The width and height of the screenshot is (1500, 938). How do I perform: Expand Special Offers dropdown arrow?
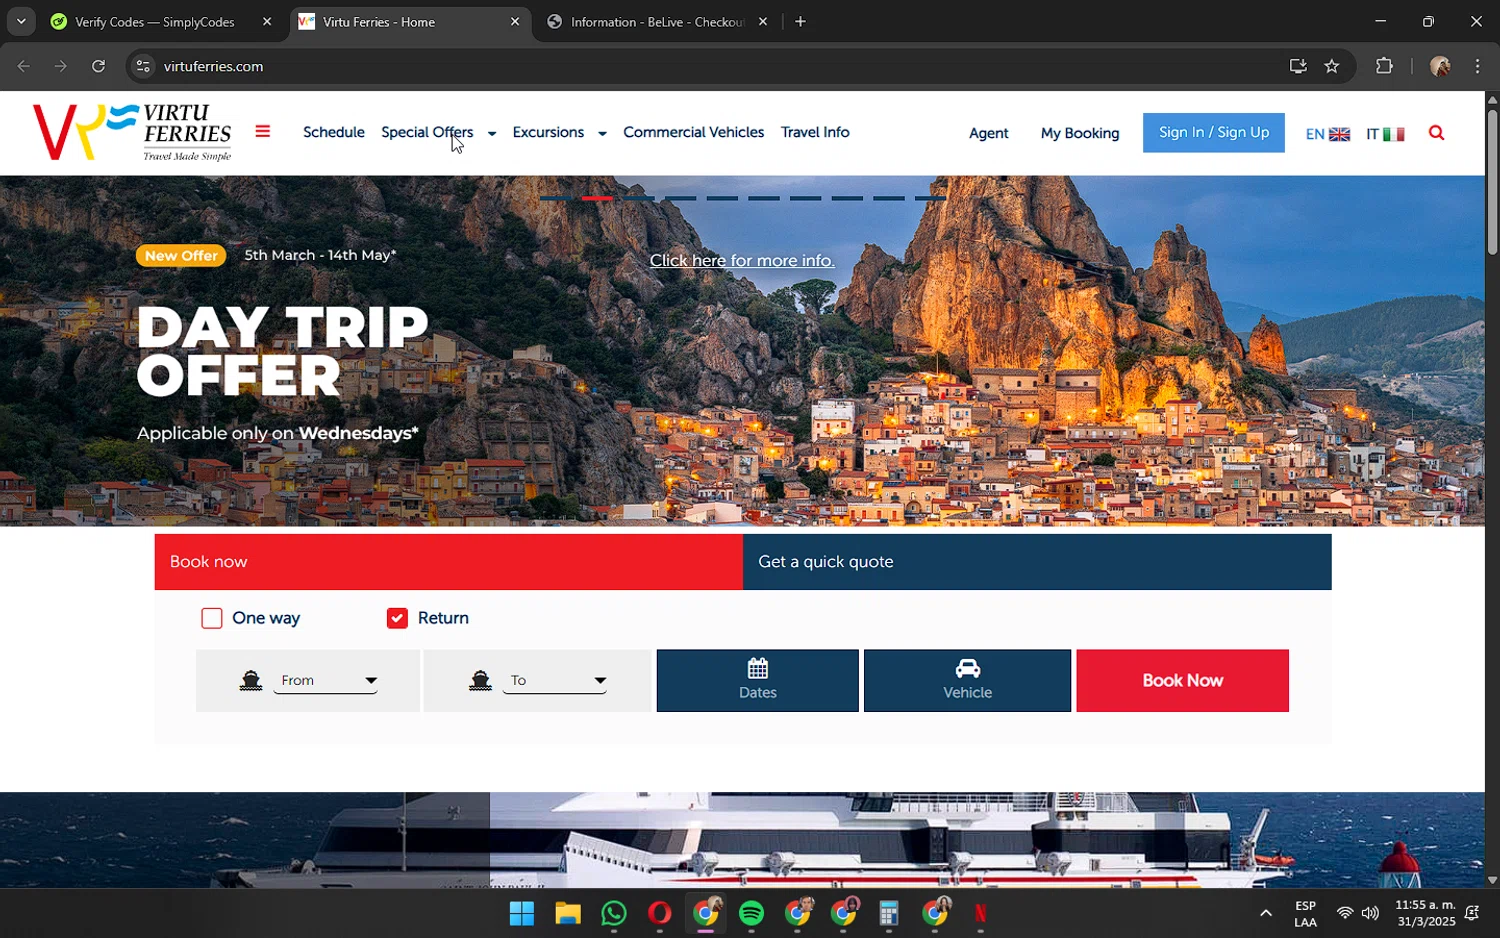491,134
